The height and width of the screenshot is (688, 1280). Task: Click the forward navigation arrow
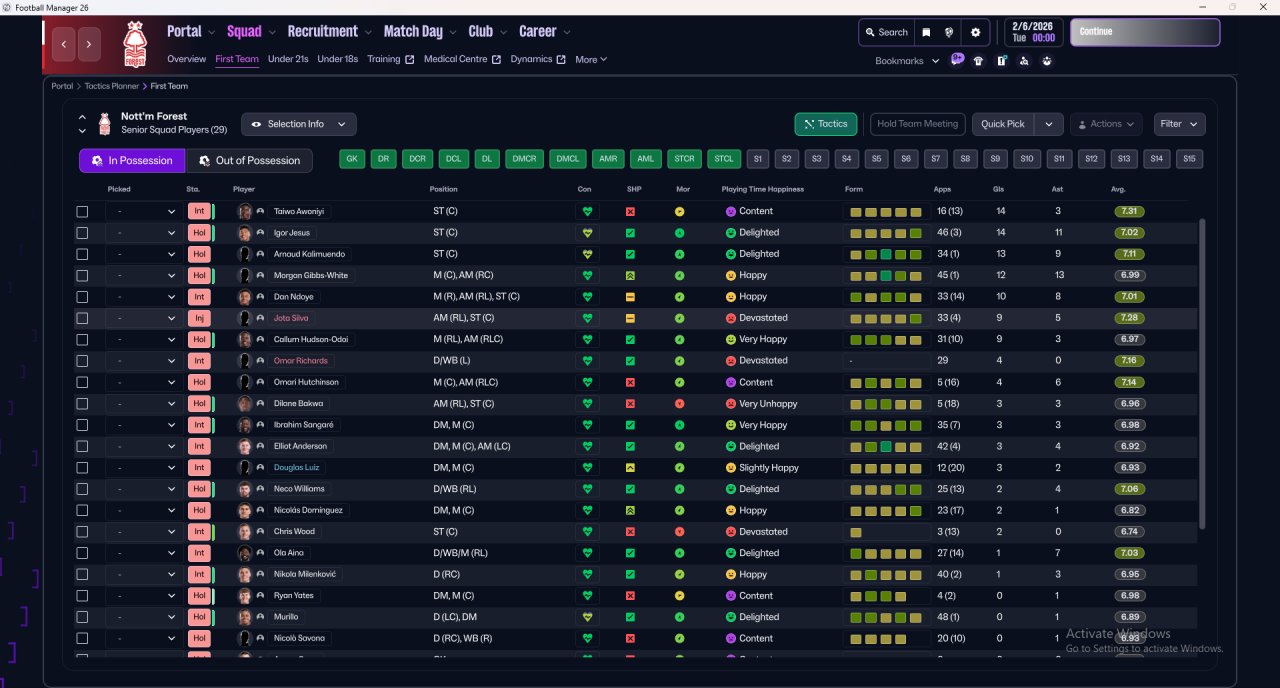(89, 44)
